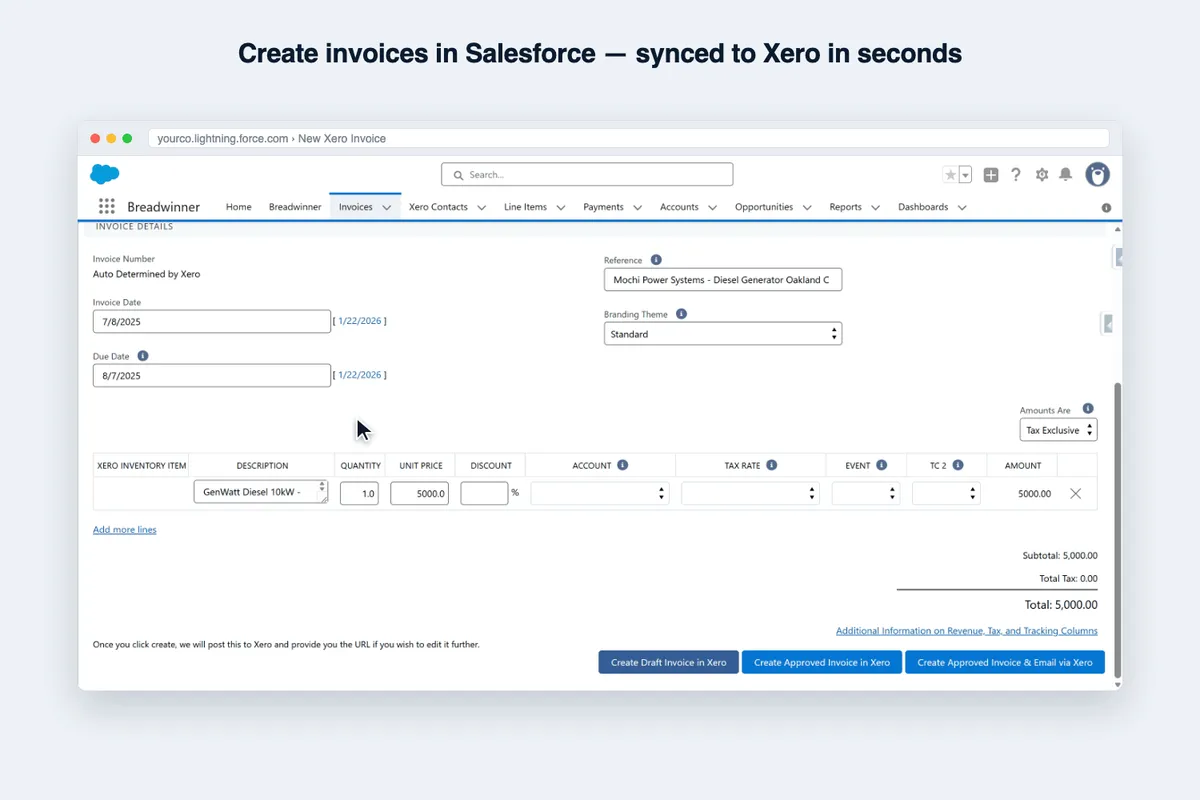
Task: Open the Branding Theme Standard dropdown
Action: (x=723, y=334)
